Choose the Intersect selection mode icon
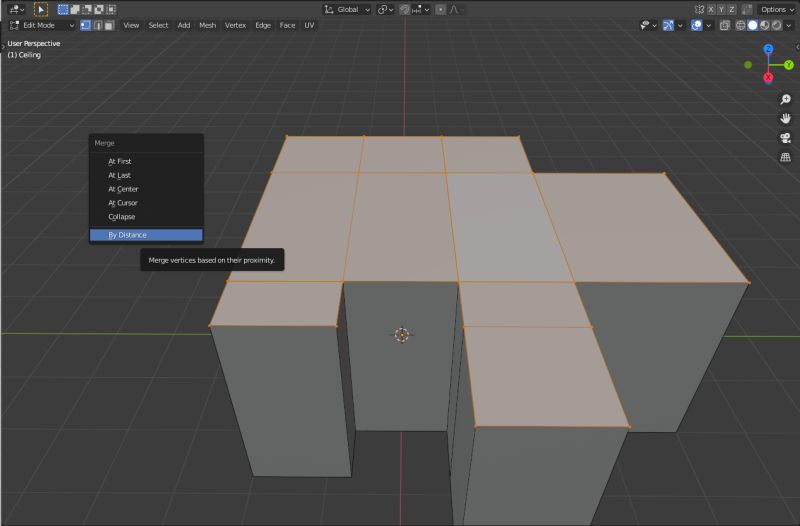This screenshot has width=800, height=526. [x=111, y=9]
